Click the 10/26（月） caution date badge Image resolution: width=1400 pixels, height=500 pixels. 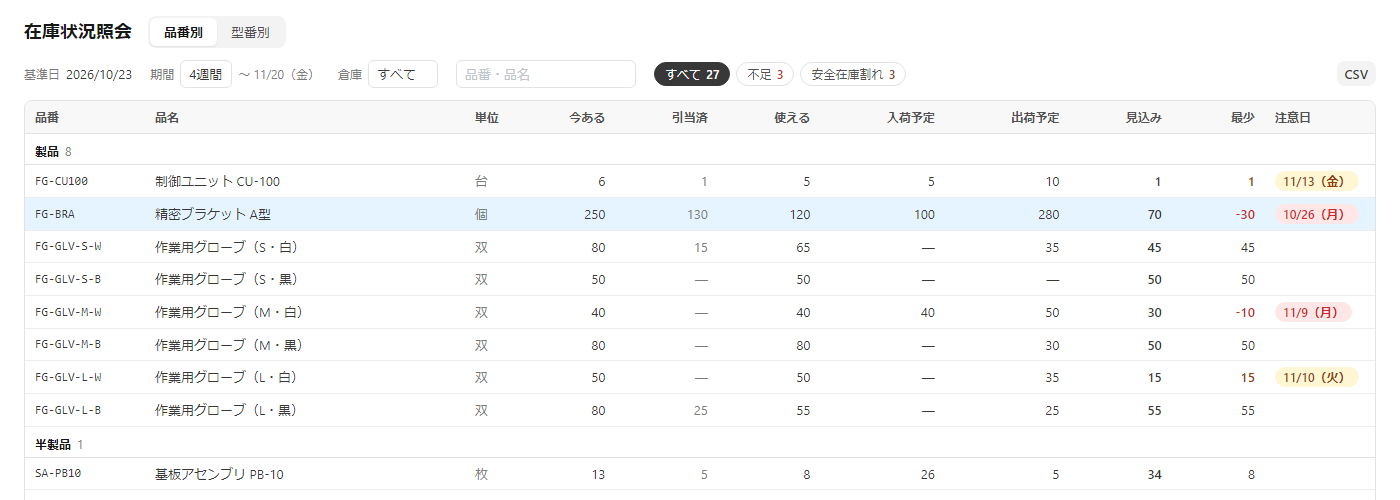pyautogui.click(x=1316, y=214)
